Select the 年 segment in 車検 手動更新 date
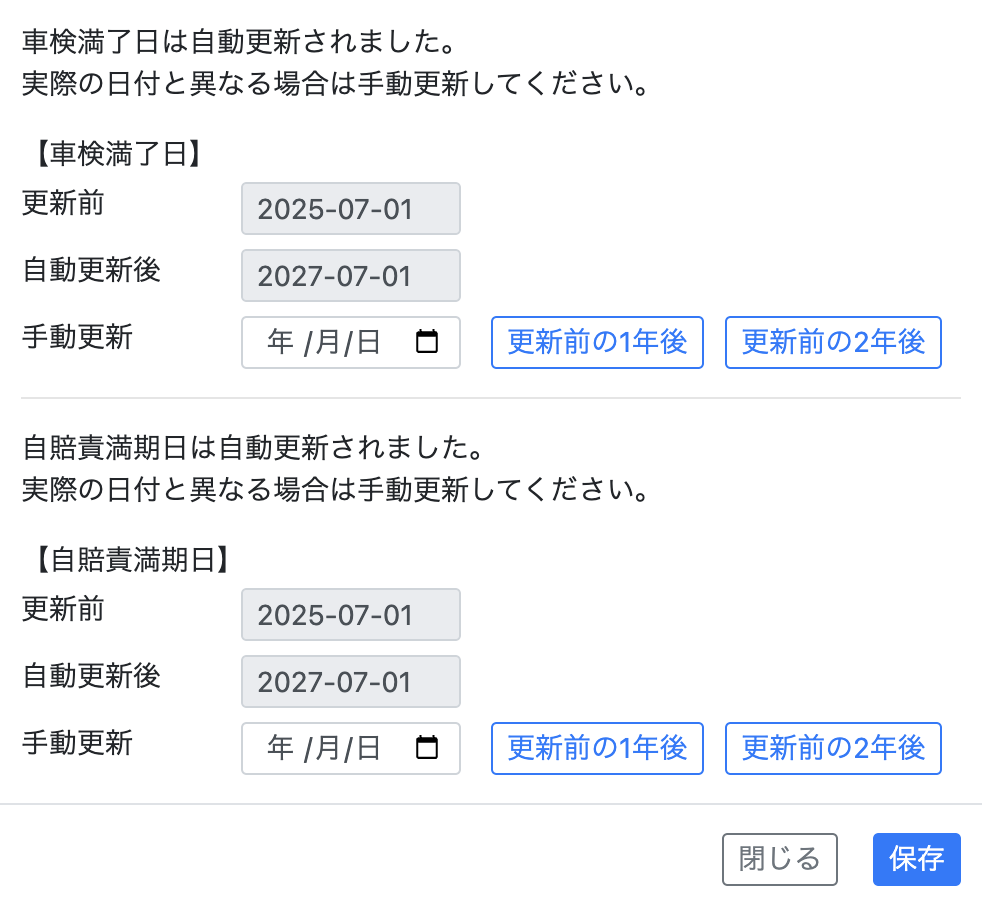982x910 pixels. (x=280, y=343)
